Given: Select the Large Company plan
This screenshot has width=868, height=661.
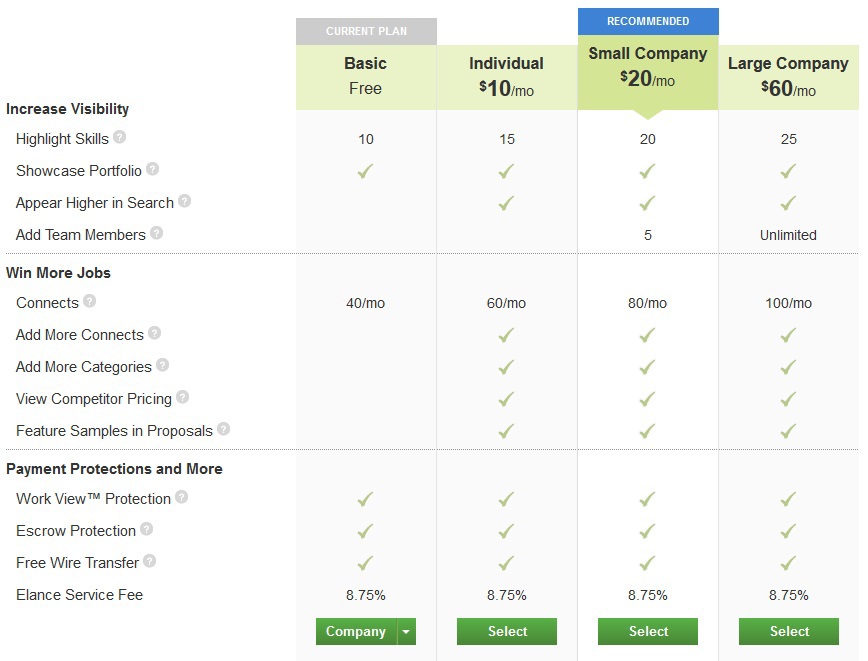Looking at the screenshot, I should (789, 631).
